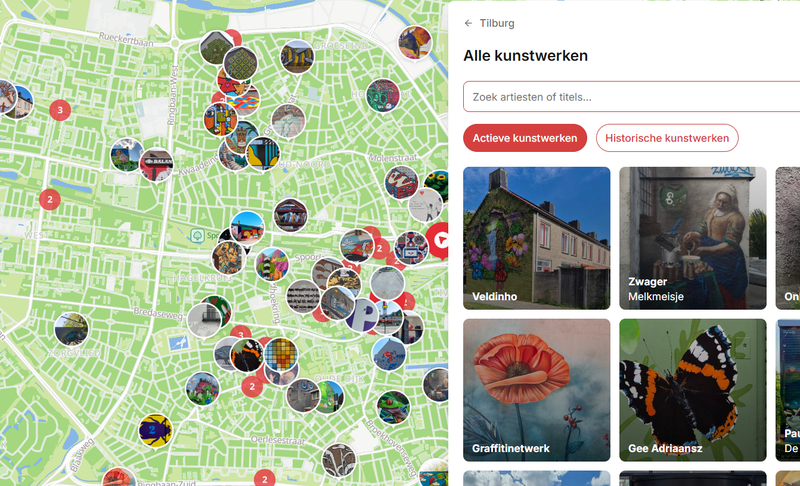Select the green frog artwork marker near Broekhovenseweg
Viewport: 800px width, 486px height.
click(x=393, y=407)
